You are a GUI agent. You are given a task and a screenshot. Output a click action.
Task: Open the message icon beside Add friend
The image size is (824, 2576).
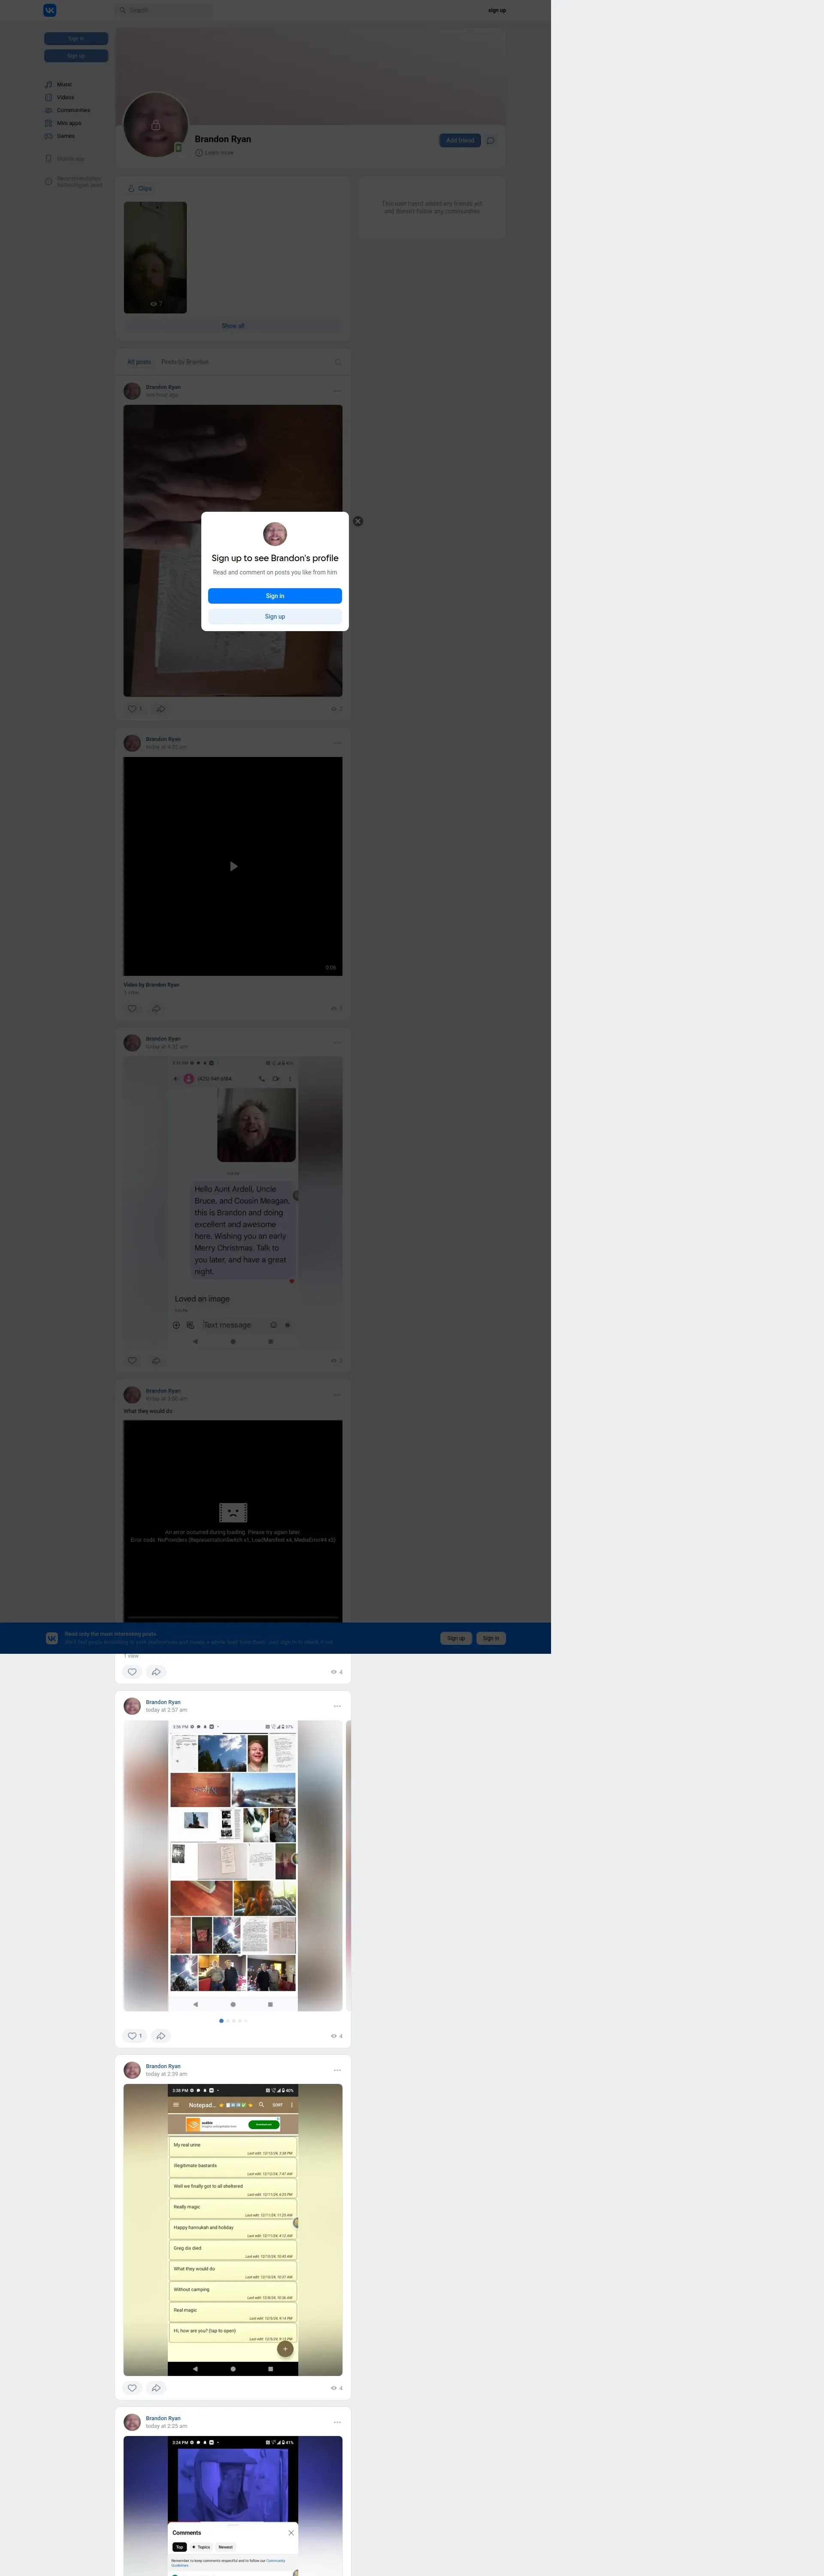(491, 140)
